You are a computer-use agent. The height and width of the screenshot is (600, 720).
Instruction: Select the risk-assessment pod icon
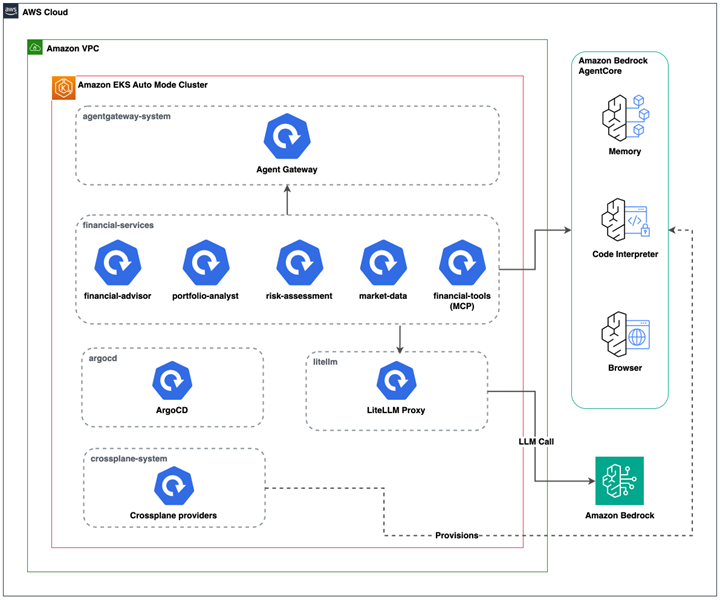point(299,263)
